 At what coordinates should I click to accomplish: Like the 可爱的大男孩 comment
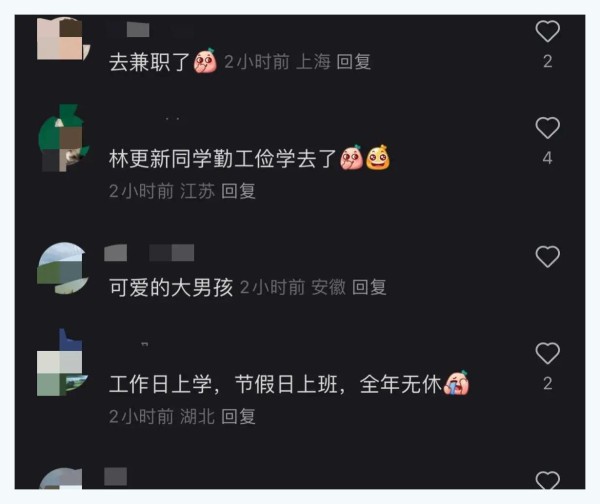click(548, 256)
